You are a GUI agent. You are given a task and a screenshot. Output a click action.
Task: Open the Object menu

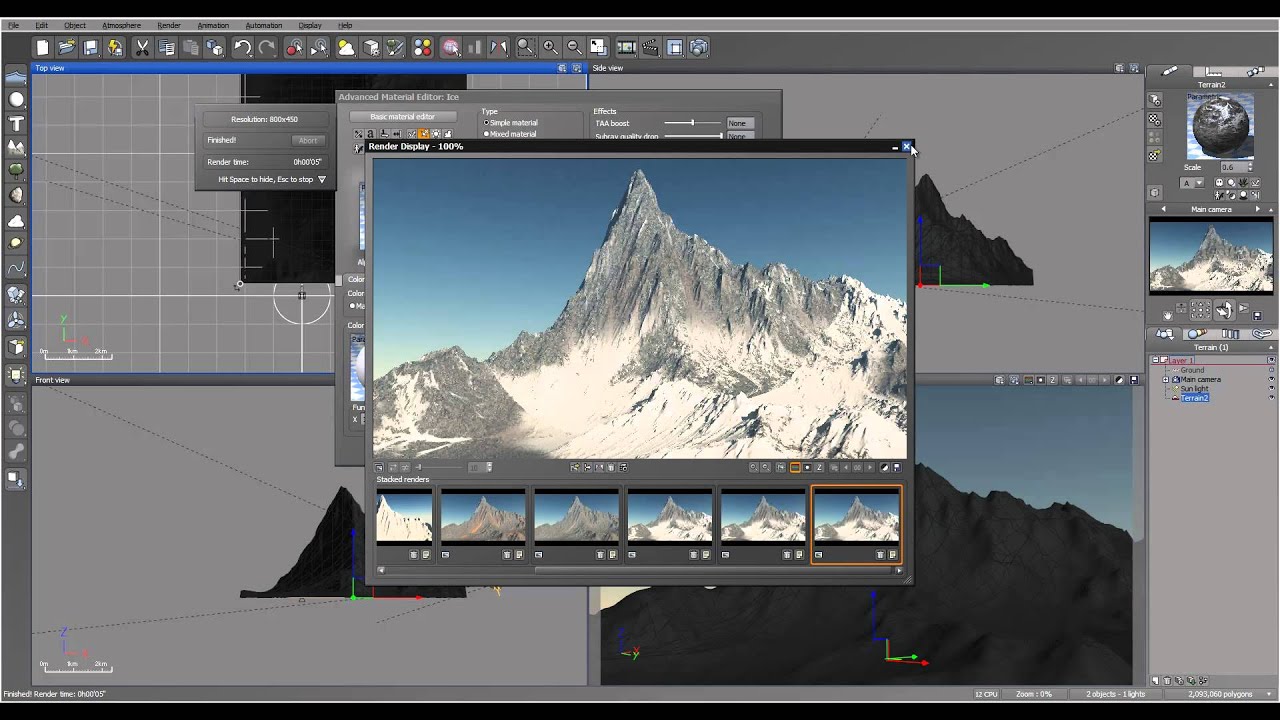(75, 25)
